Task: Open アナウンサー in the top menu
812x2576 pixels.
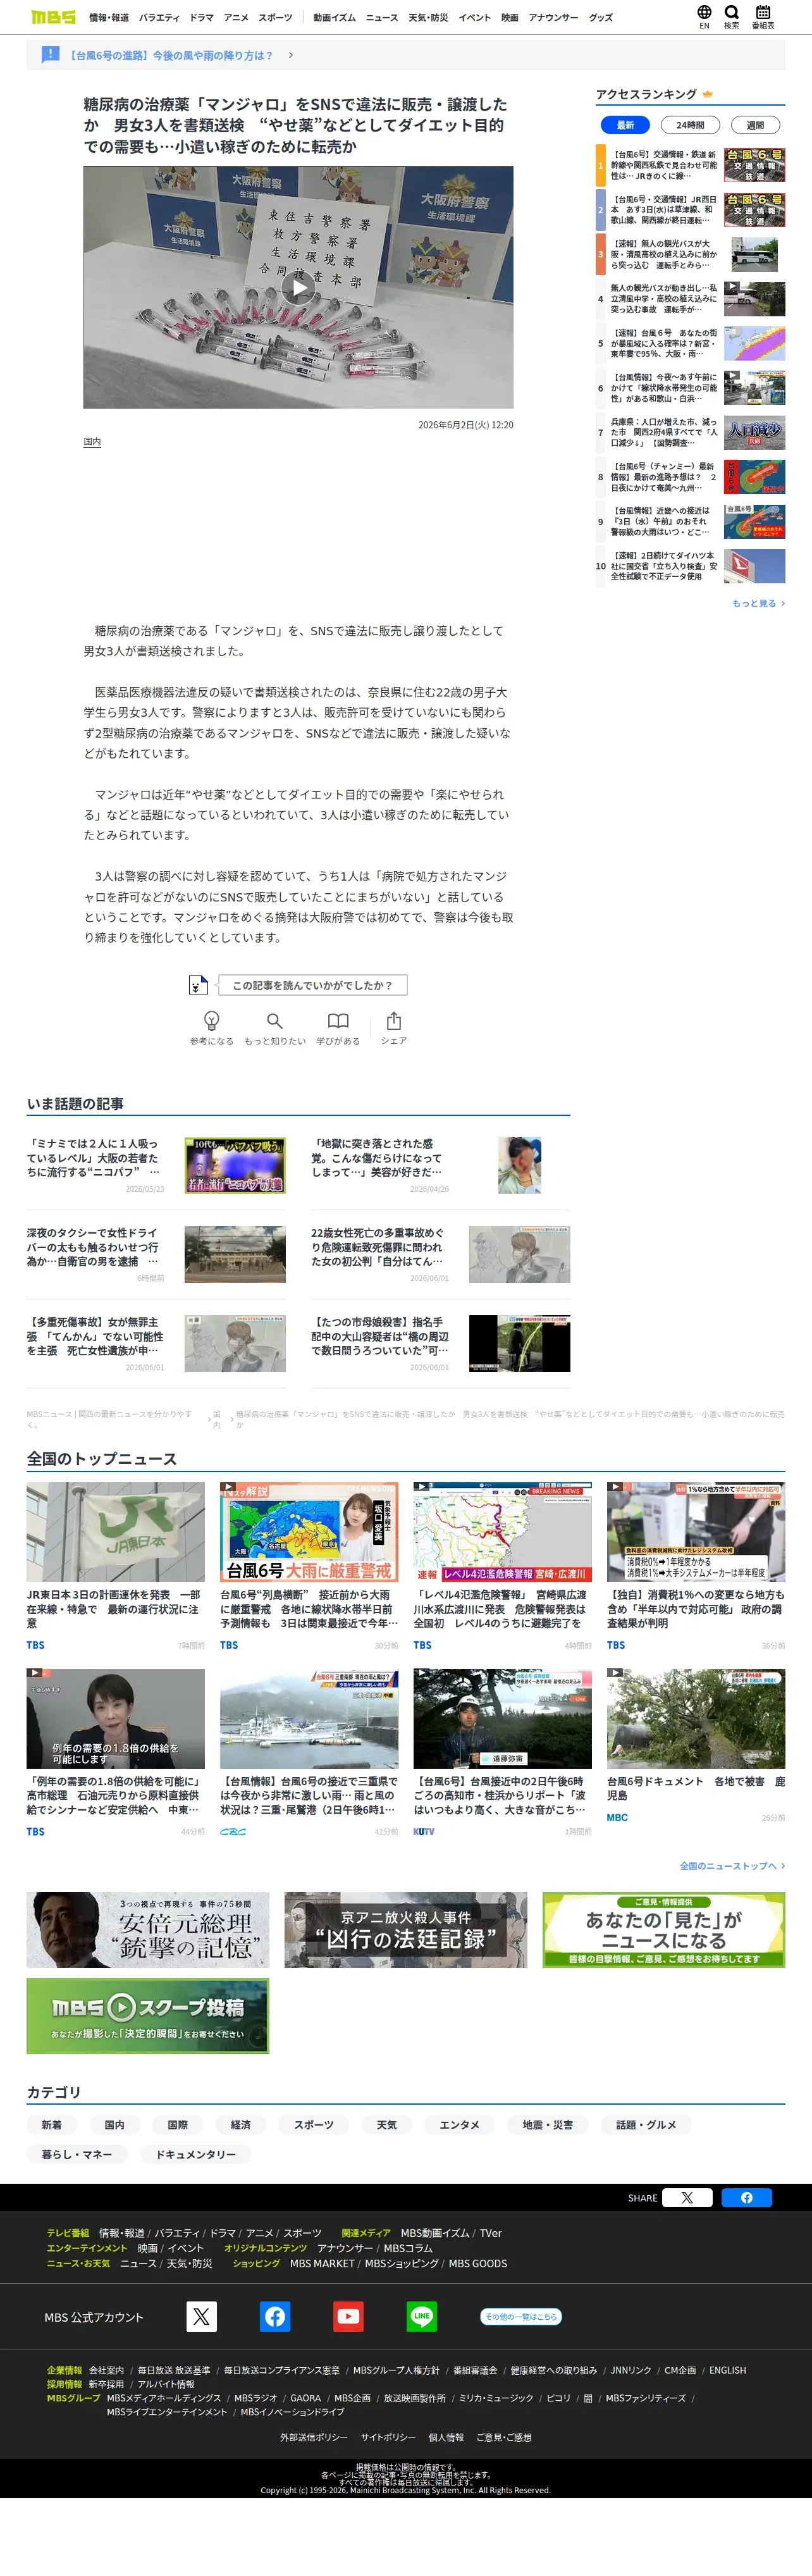Action: pyautogui.click(x=553, y=17)
